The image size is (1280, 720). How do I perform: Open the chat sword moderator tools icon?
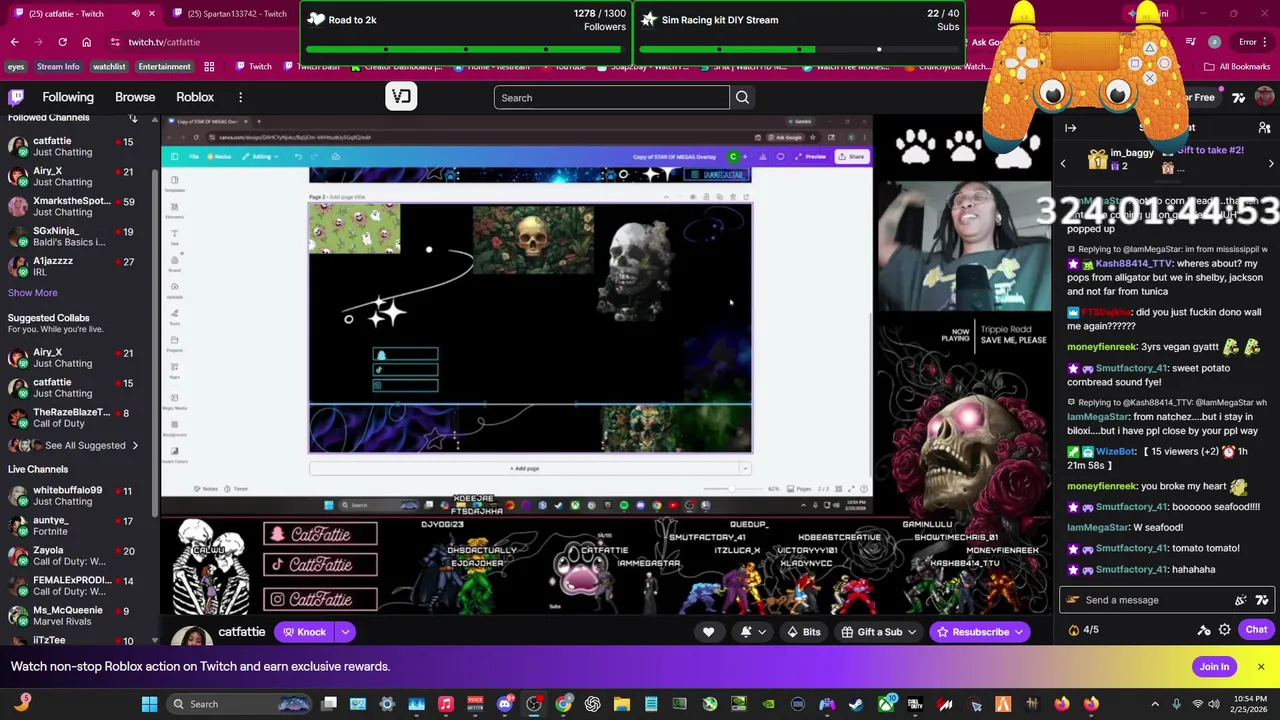[x=1204, y=630]
